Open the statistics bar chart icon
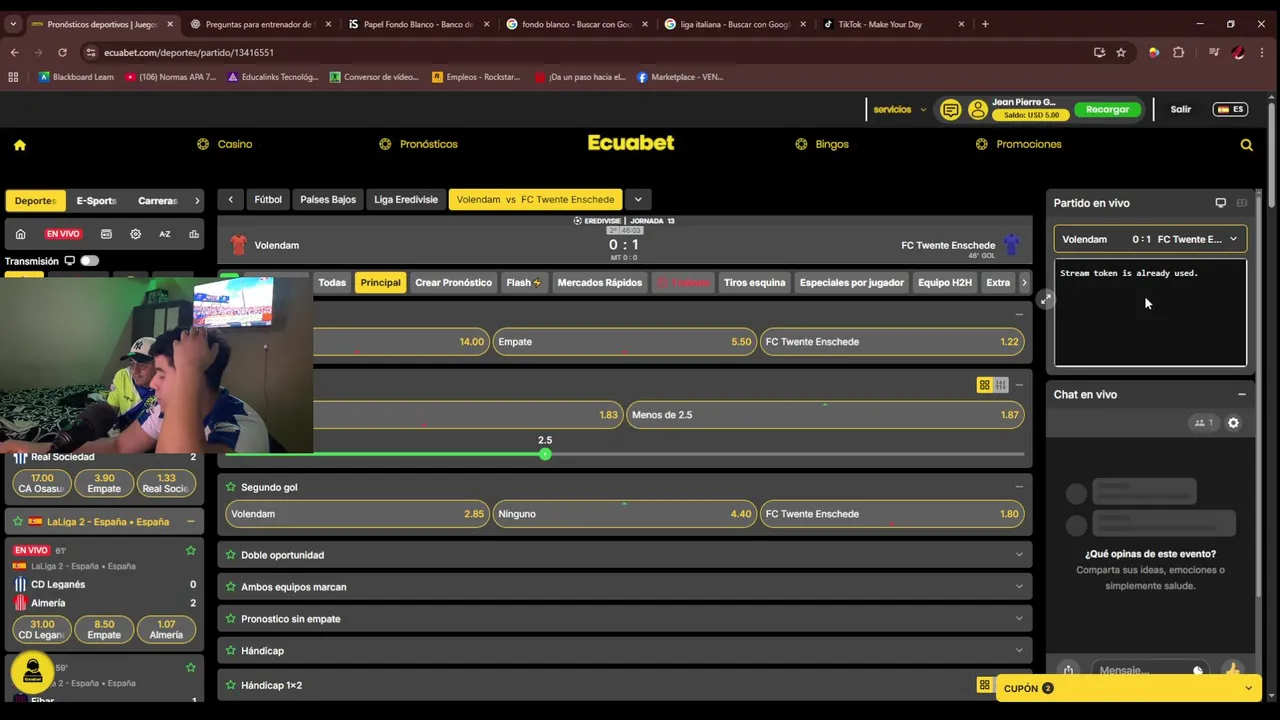Screen dimensions: 1280x720 point(194,234)
